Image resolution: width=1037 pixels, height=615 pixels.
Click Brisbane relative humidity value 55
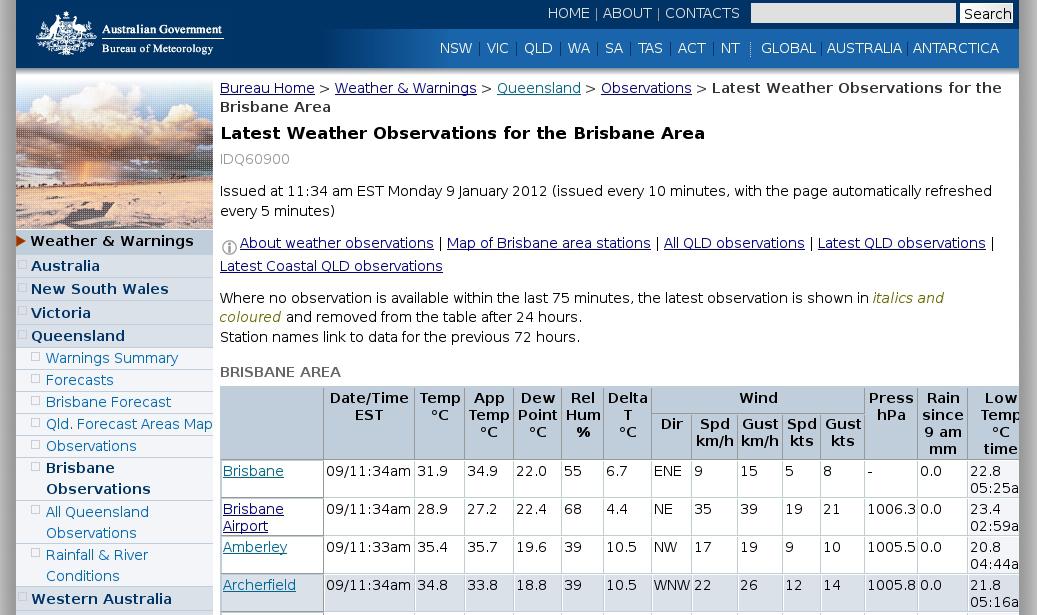(x=573, y=471)
